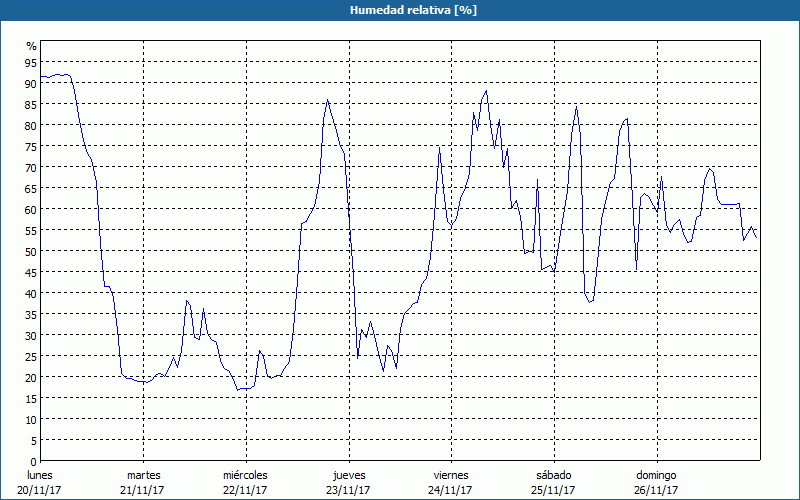The height and width of the screenshot is (500, 800).
Task: Select the 10 value on the y-axis
Action: (x=31, y=419)
